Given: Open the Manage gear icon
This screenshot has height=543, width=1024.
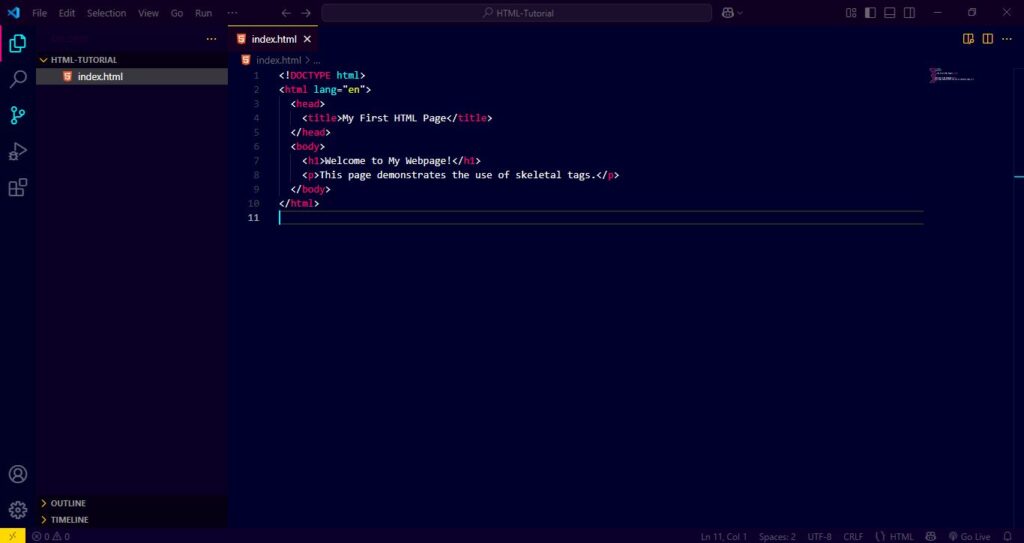Looking at the screenshot, I should pos(18,510).
